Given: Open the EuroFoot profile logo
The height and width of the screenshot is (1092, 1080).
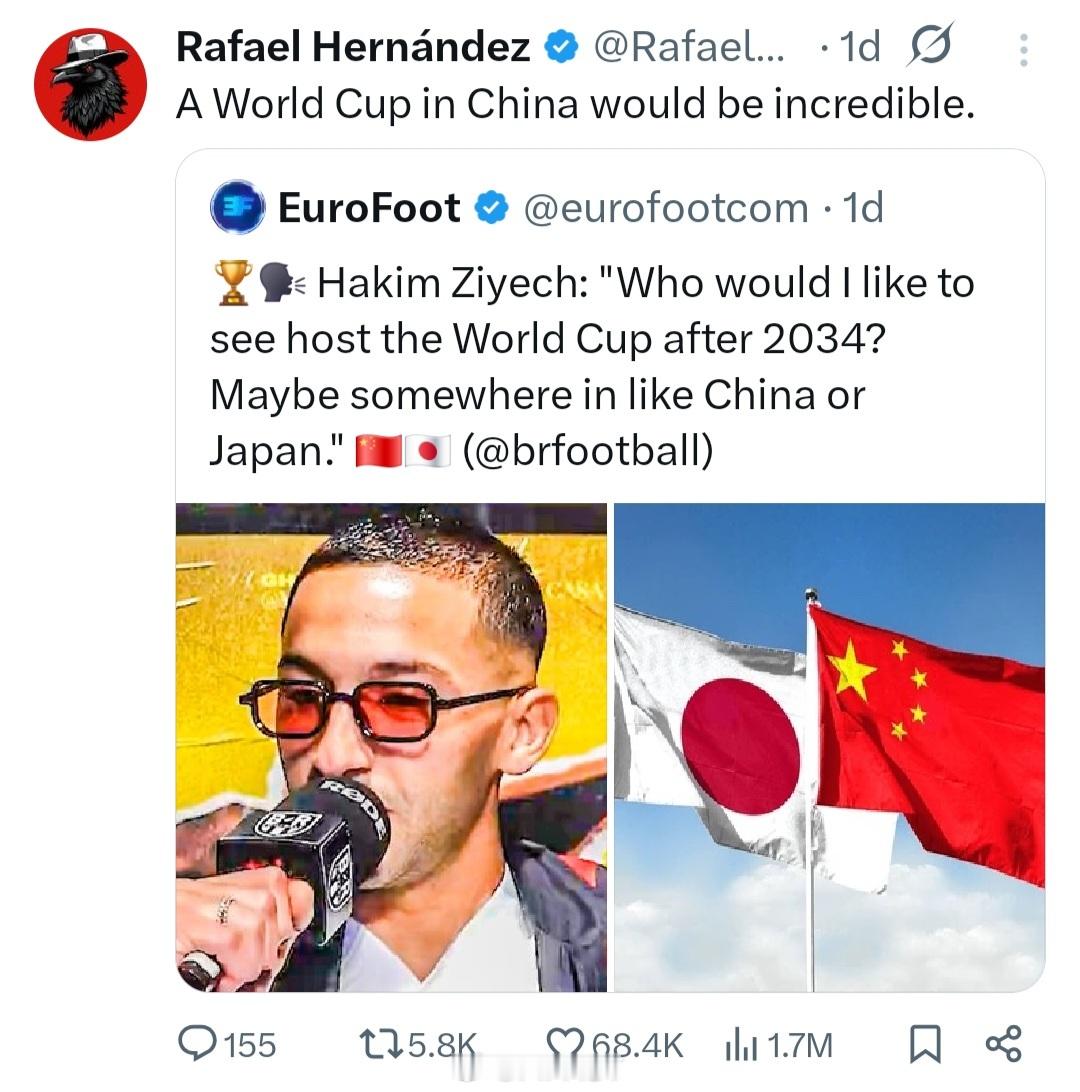Looking at the screenshot, I should coord(237,207).
